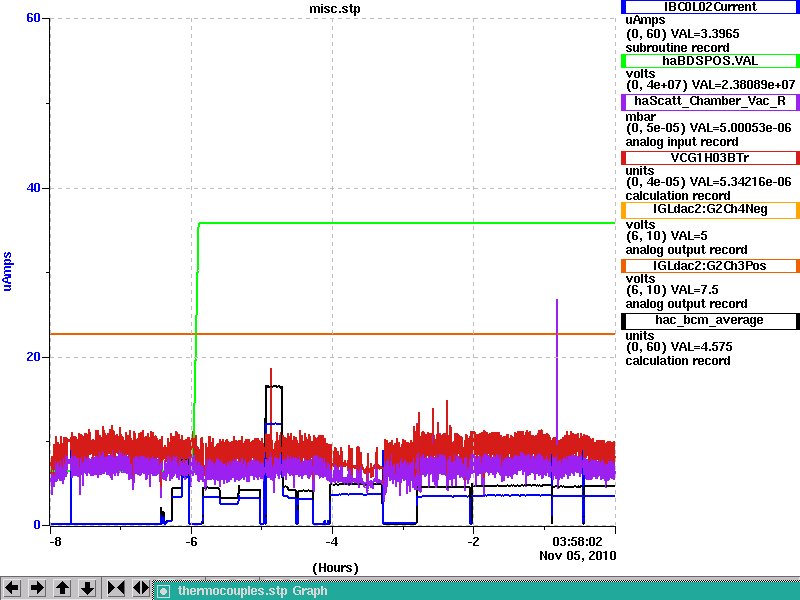The width and height of the screenshot is (800, 600).
Task: Click the pan left arrow button
Action: coord(12,588)
